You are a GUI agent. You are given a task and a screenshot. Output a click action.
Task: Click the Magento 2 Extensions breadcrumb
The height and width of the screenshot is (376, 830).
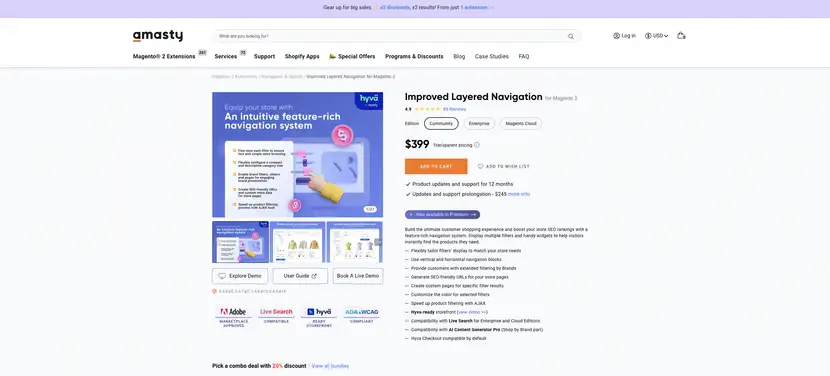234,77
